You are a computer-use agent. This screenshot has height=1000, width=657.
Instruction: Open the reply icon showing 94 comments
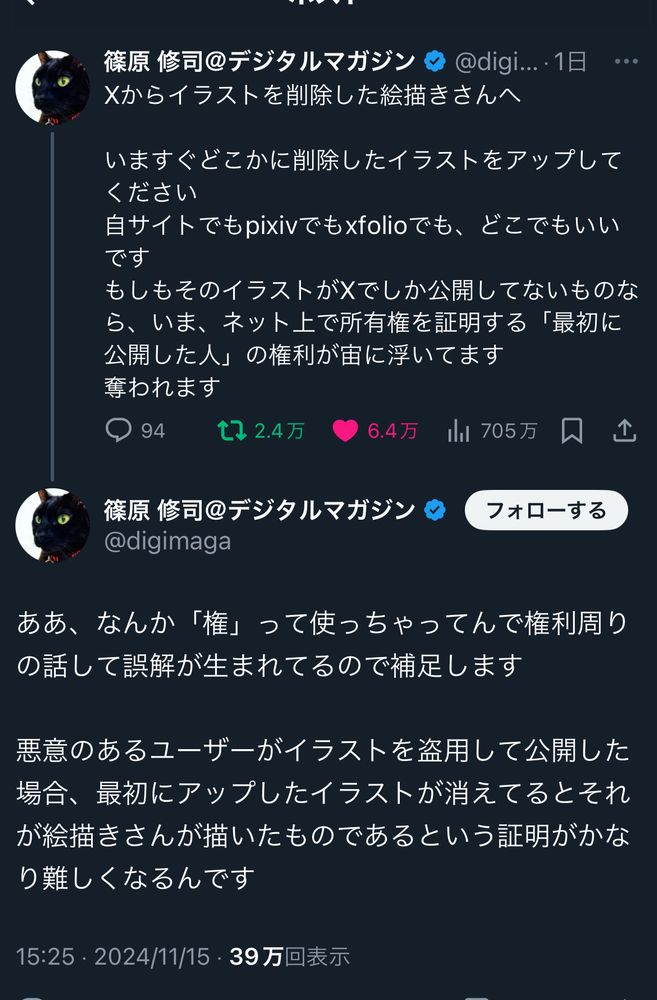click(119, 430)
